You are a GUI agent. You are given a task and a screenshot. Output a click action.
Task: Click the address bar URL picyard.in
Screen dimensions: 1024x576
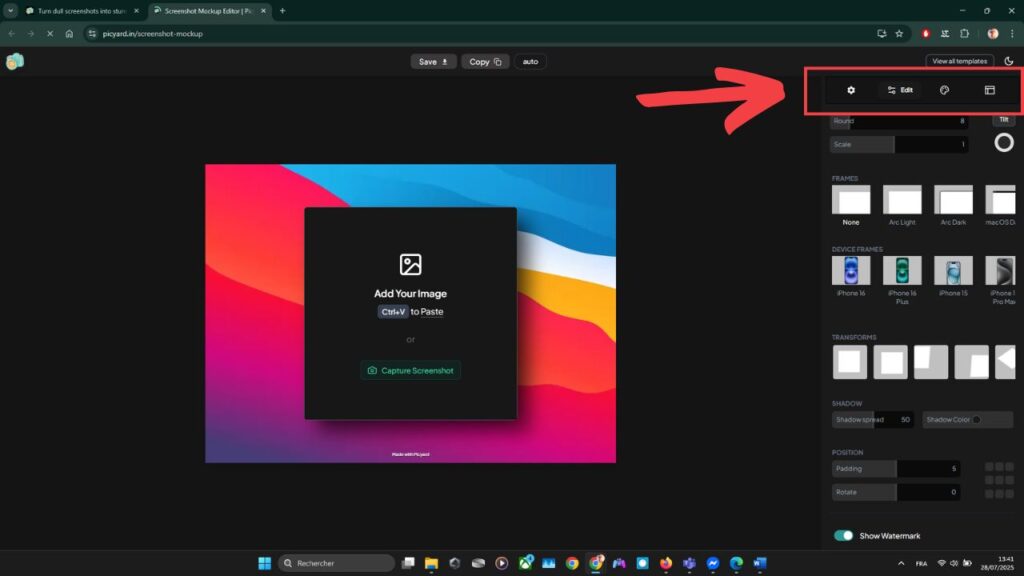[x=152, y=34]
